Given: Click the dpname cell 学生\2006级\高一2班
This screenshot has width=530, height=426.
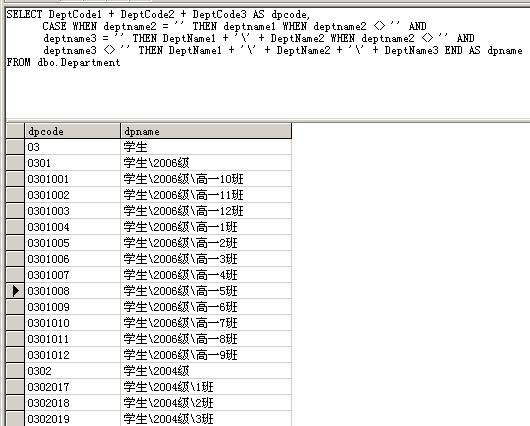Looking at the screenshot, I should point(206,243).
